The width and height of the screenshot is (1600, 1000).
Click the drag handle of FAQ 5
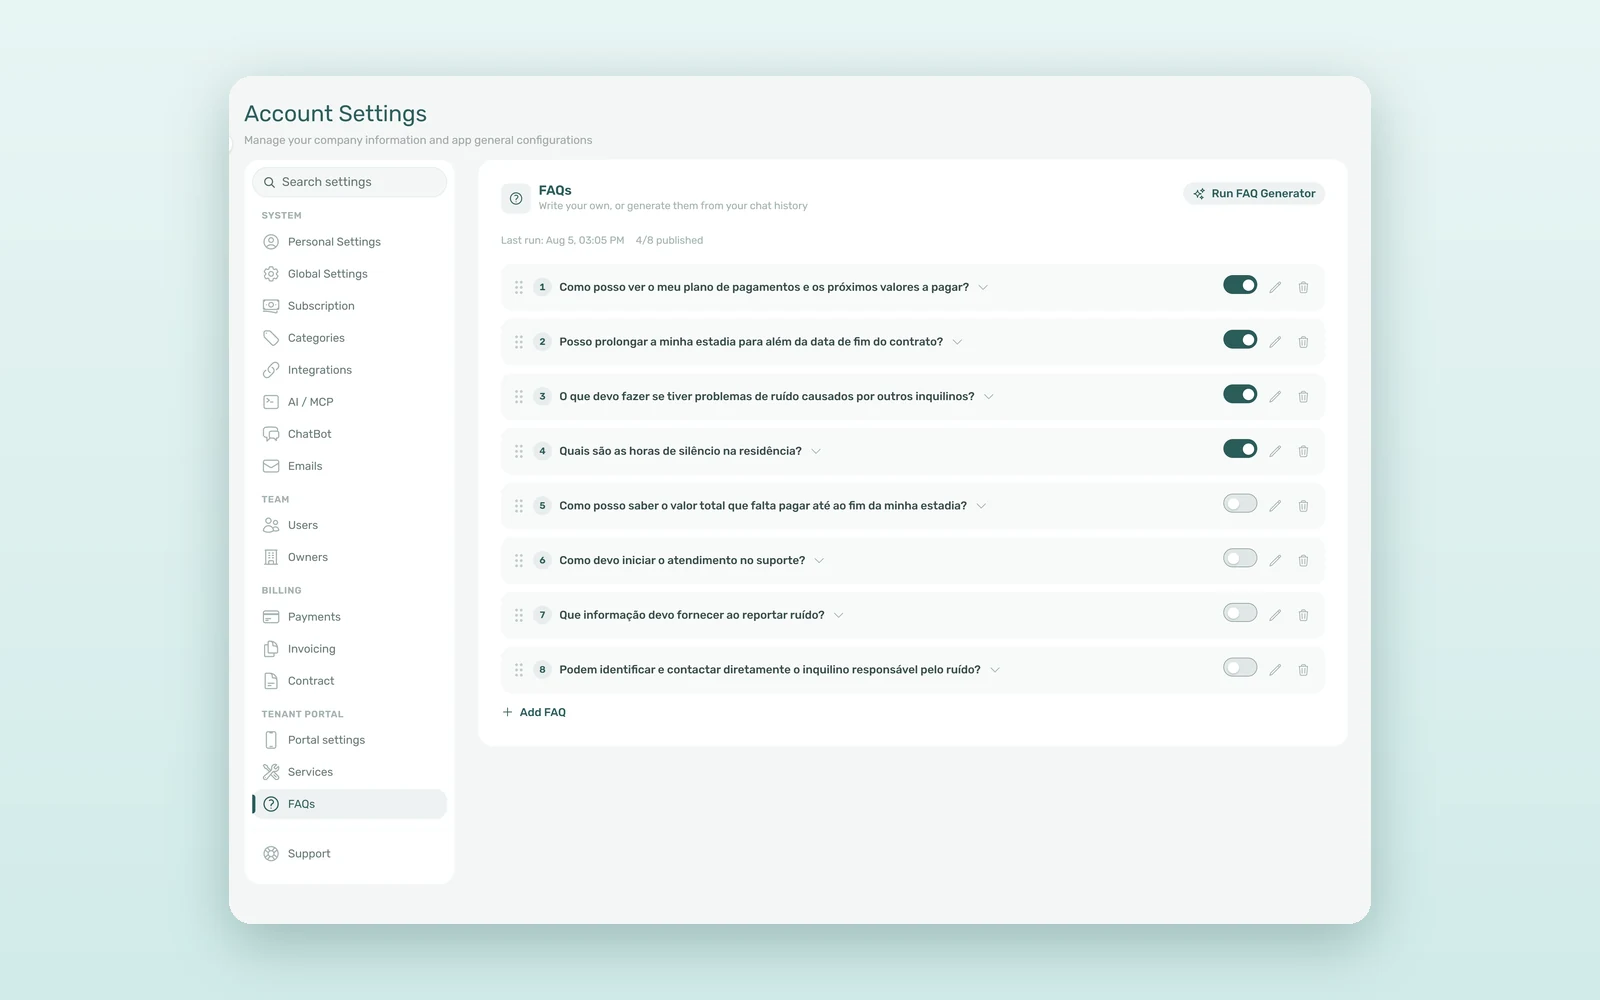coord(519,506)
